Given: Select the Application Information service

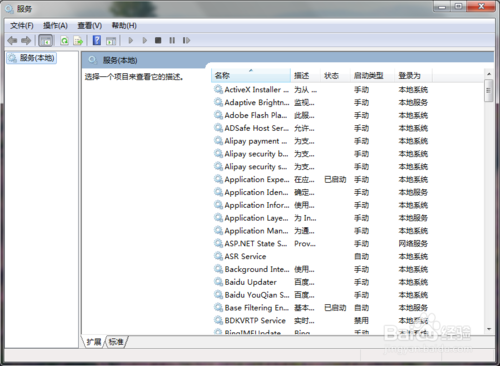Looking at the screenshot, I should tap(321, 205).
